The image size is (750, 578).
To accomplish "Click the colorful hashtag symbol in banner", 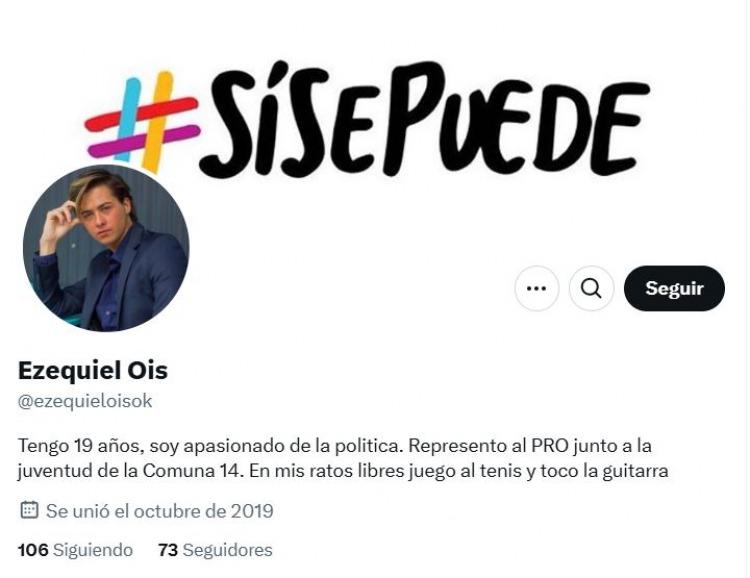I will (x=142, y=122).
